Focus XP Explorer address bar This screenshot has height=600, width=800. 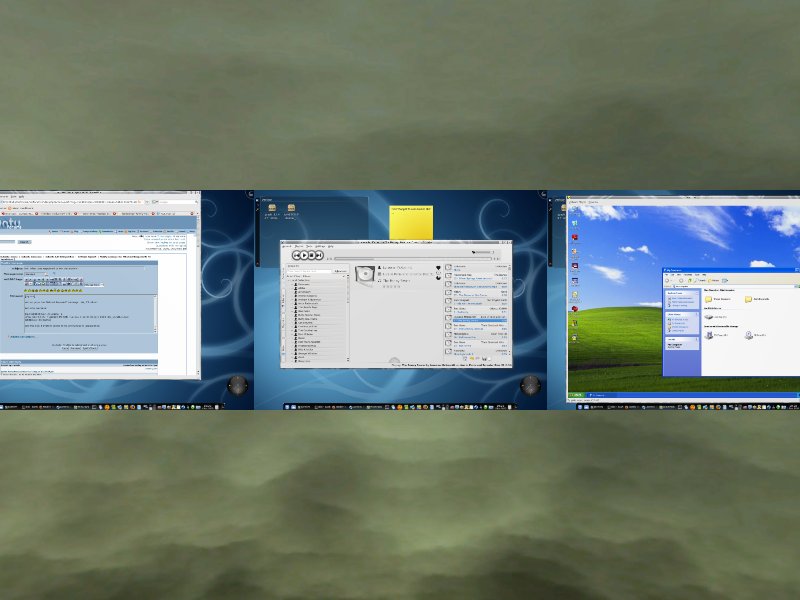[x=735, y=287]
